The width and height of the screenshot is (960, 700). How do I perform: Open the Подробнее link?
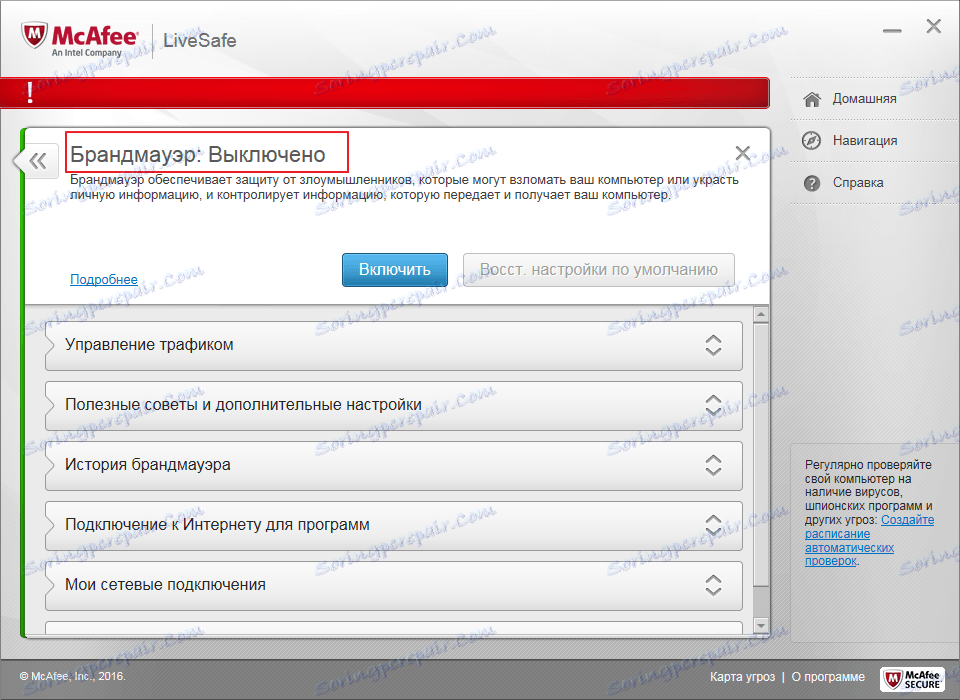click(103, 279)
